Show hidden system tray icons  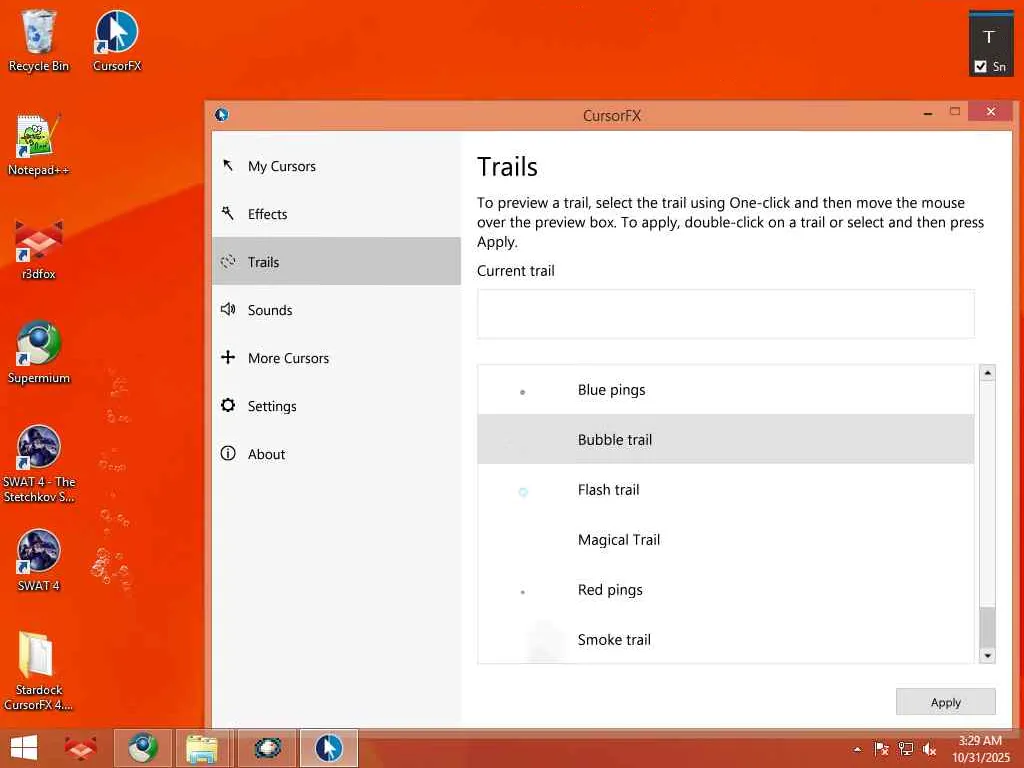tap(857, 749)
